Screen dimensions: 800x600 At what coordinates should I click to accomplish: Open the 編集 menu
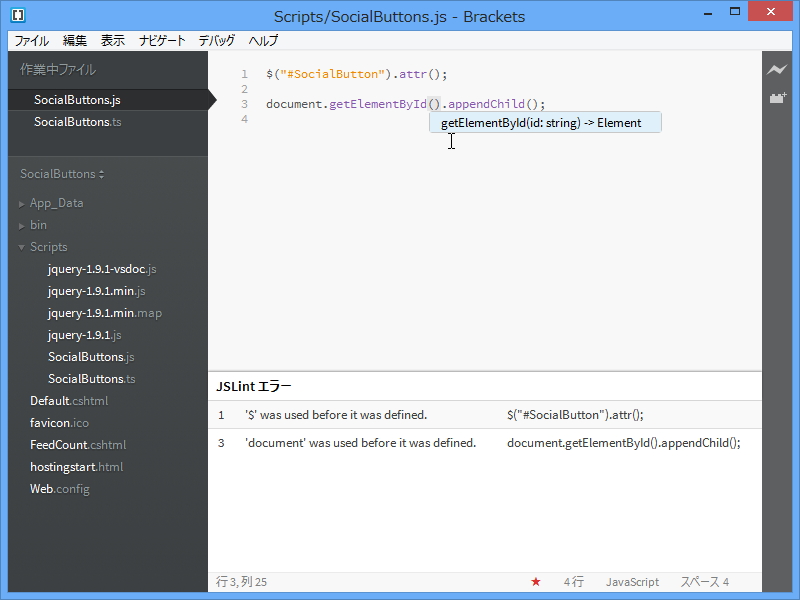coord(75,40)
